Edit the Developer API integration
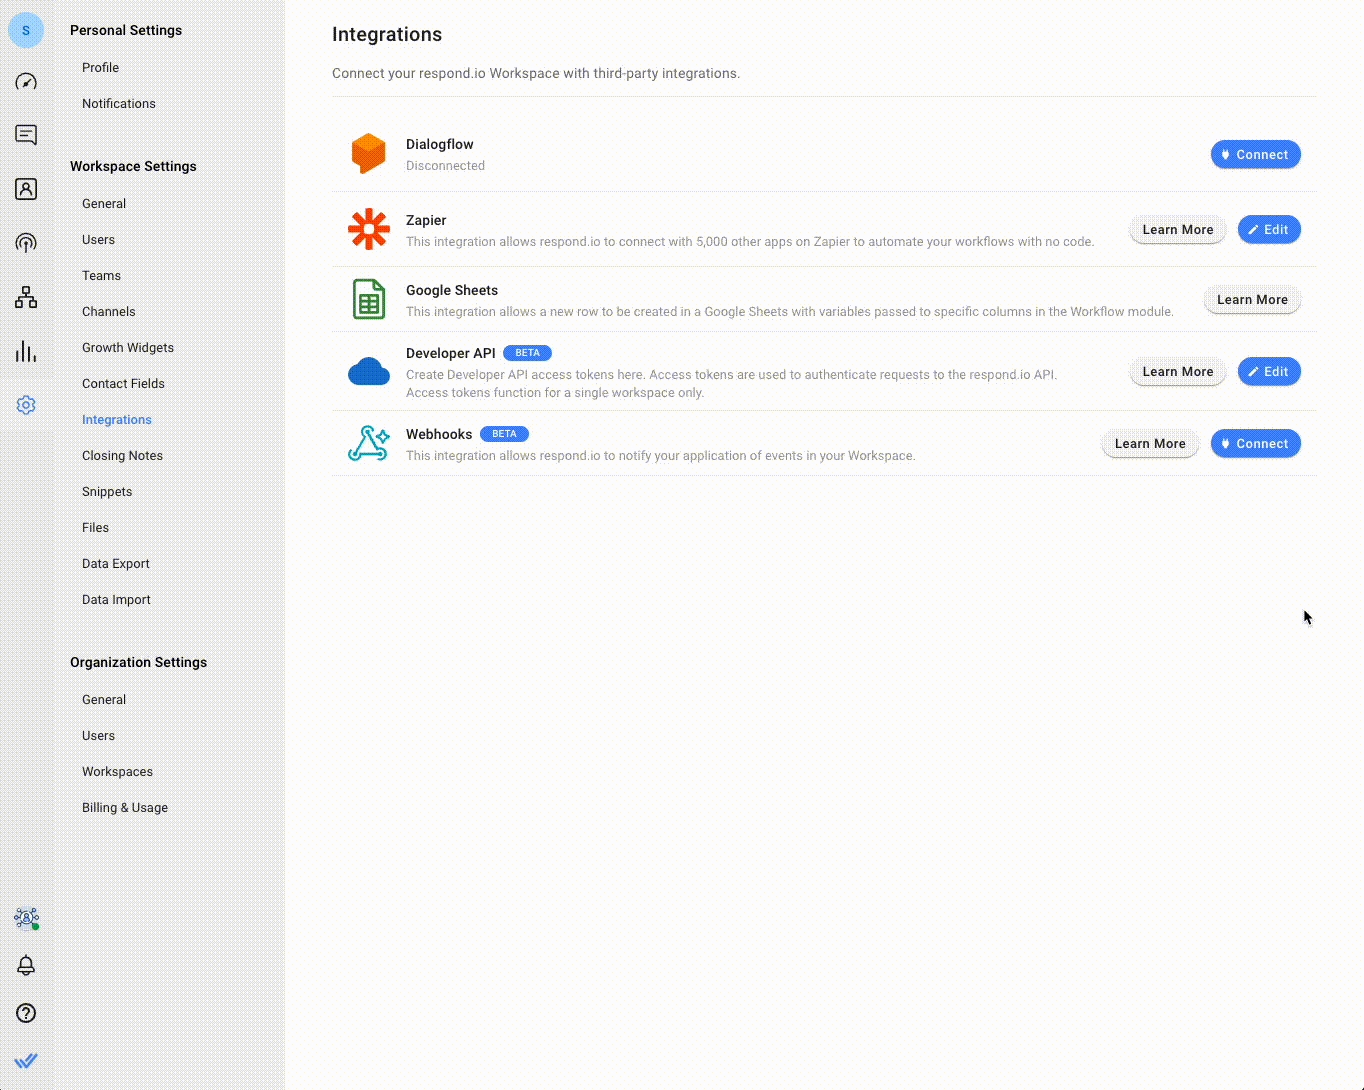 pos(1268,372)
